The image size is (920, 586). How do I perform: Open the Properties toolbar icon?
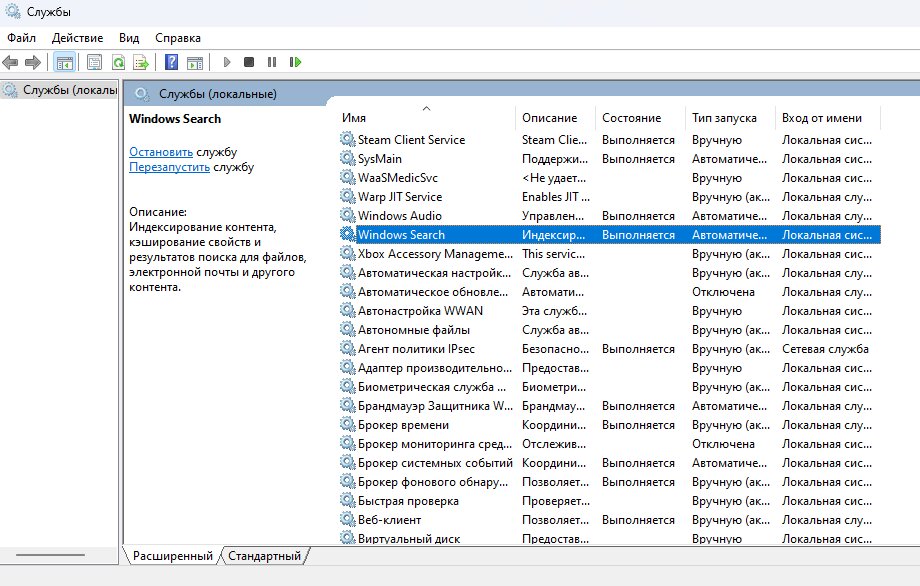click(x=94, y=62)
